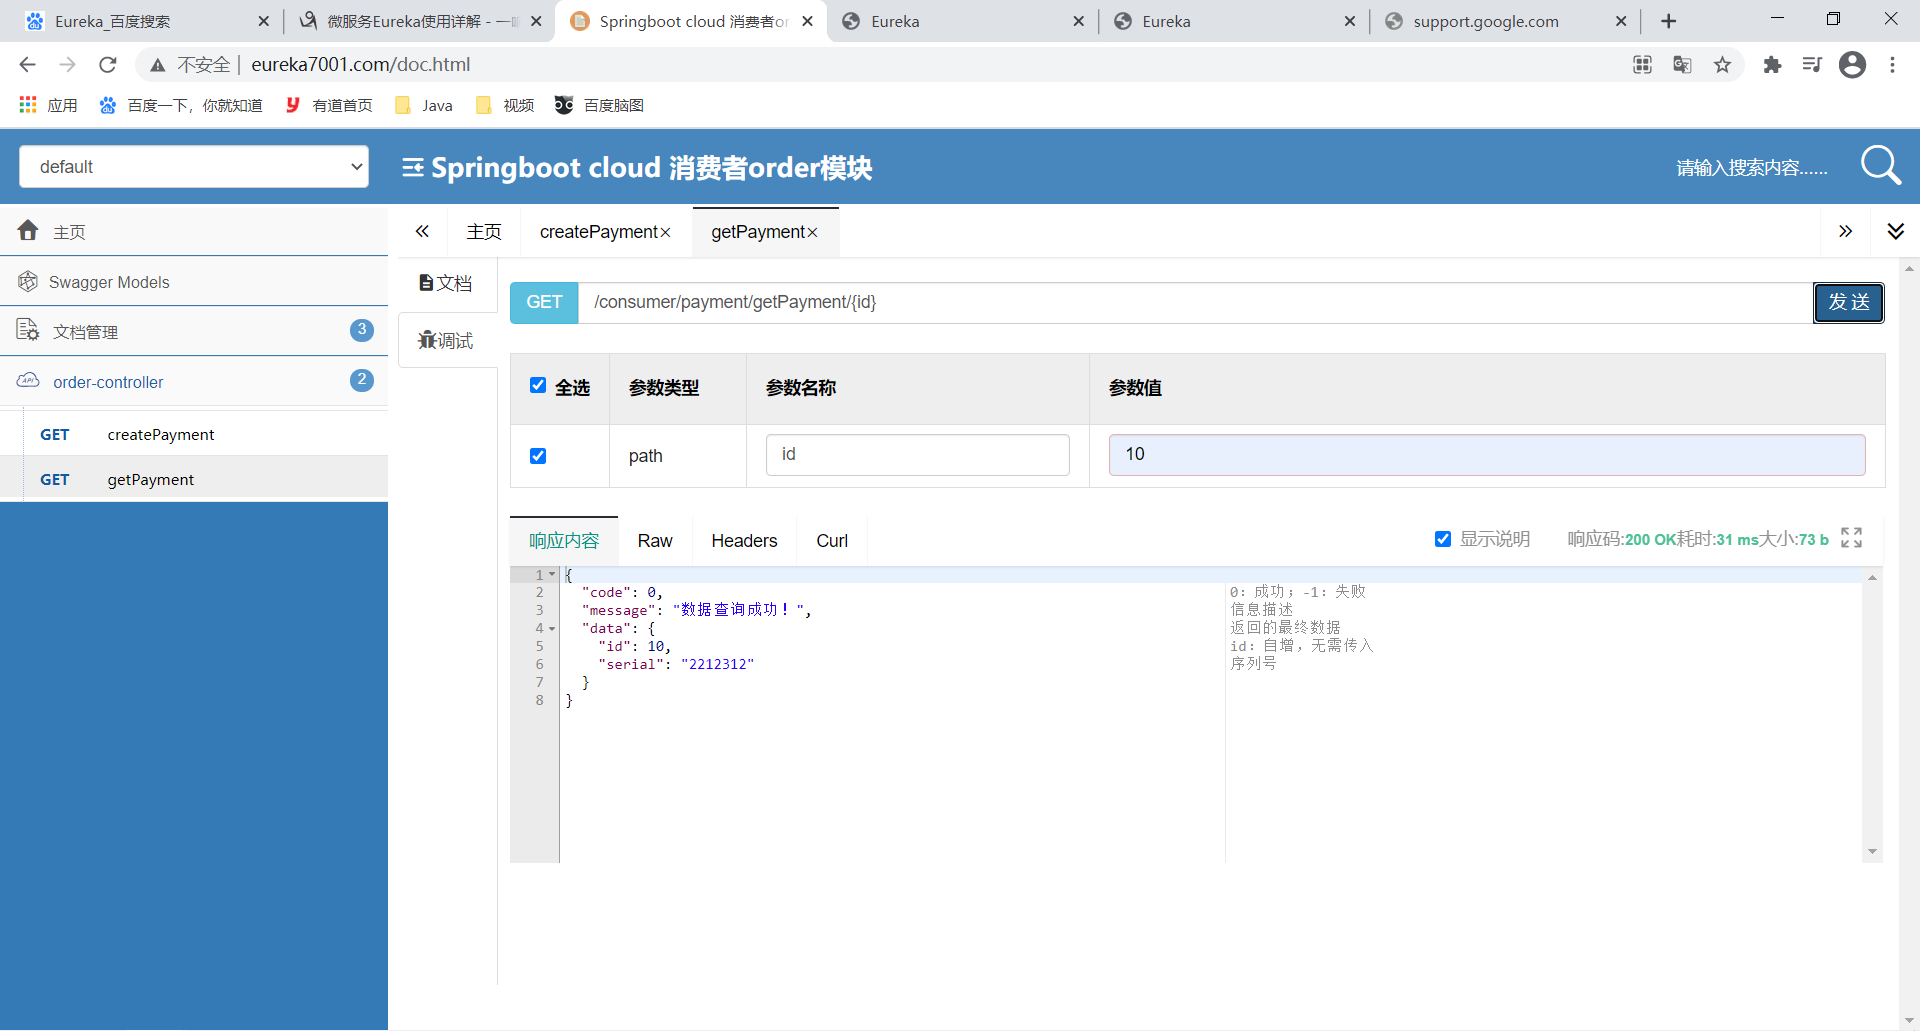This screenshot has height=1031, width=1920.
Task: Open Swagger Models page
Action: click(194, 282)
